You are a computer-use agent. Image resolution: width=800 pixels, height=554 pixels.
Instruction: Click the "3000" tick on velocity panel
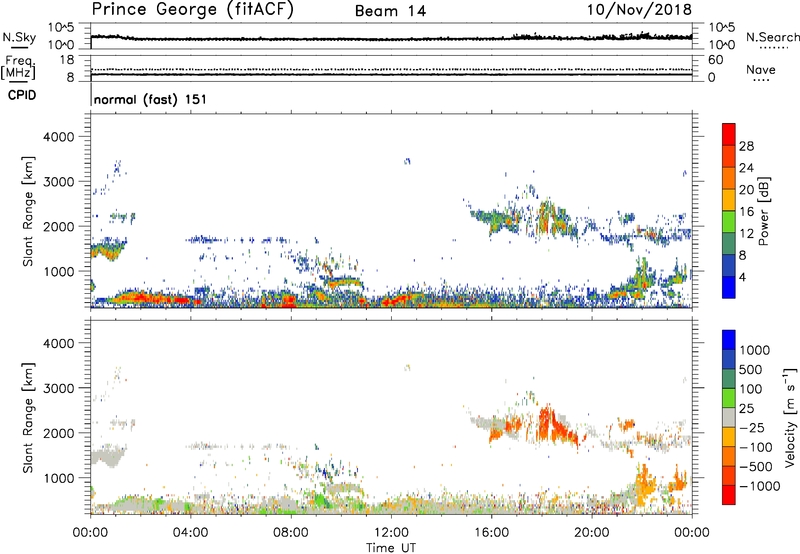(59, 388)
